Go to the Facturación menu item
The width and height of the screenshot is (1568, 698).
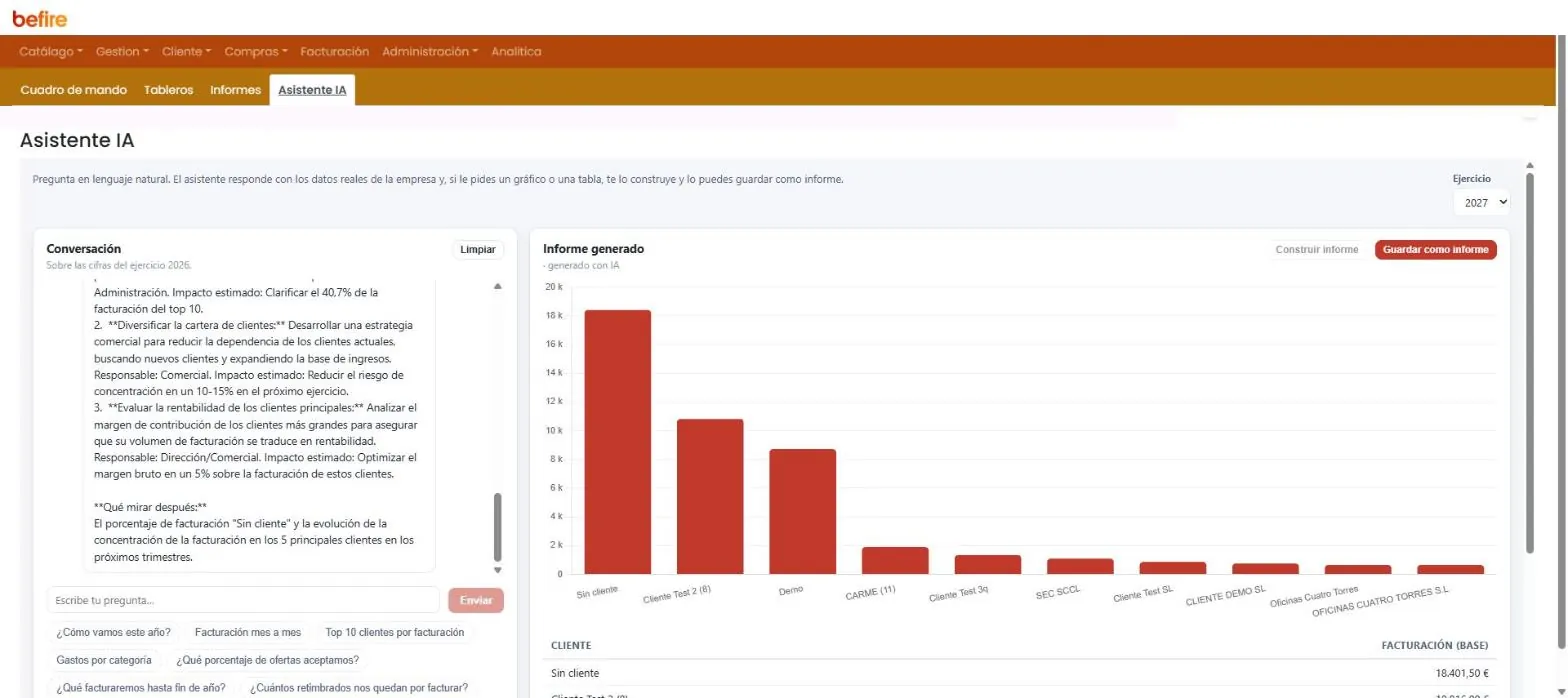[334, 51]
